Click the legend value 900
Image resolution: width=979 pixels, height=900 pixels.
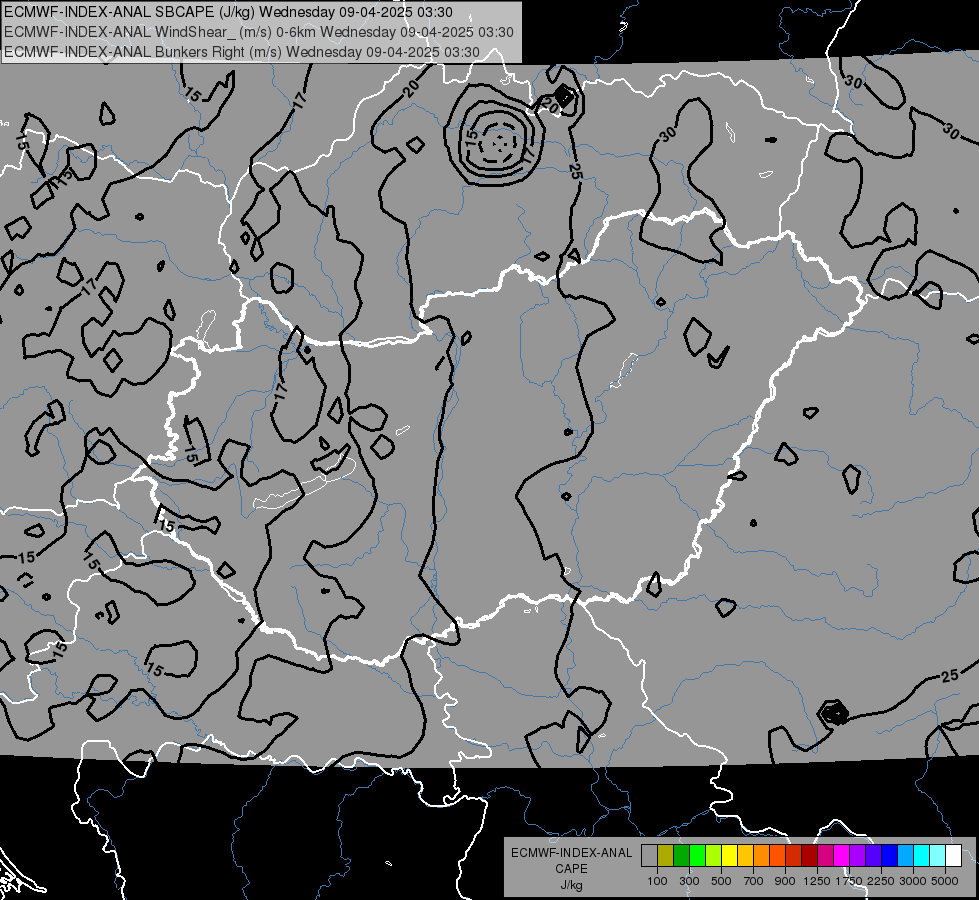[785, 881]
